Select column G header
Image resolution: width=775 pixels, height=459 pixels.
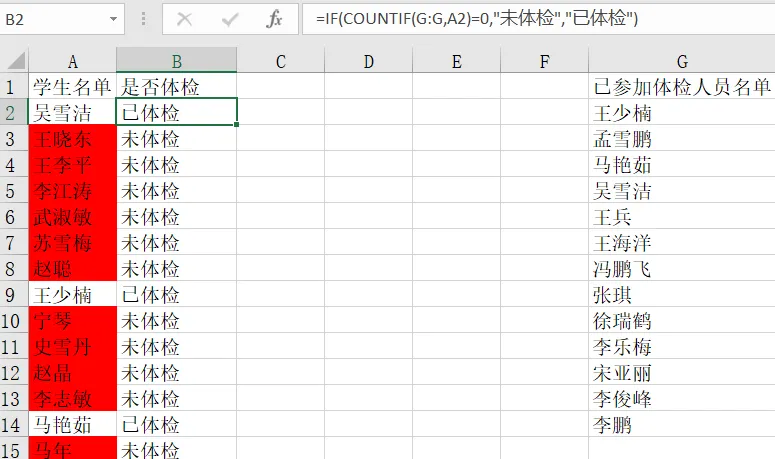coord(680,62)
